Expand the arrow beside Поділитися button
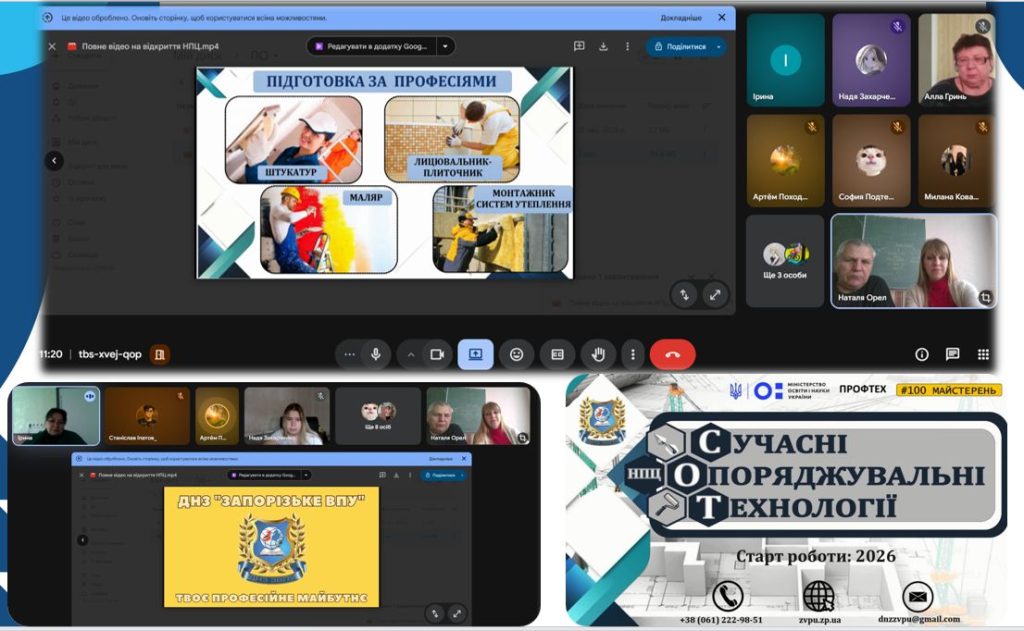Image resolution: width=1024 pixels, height=631 pixels. (718, 46)
